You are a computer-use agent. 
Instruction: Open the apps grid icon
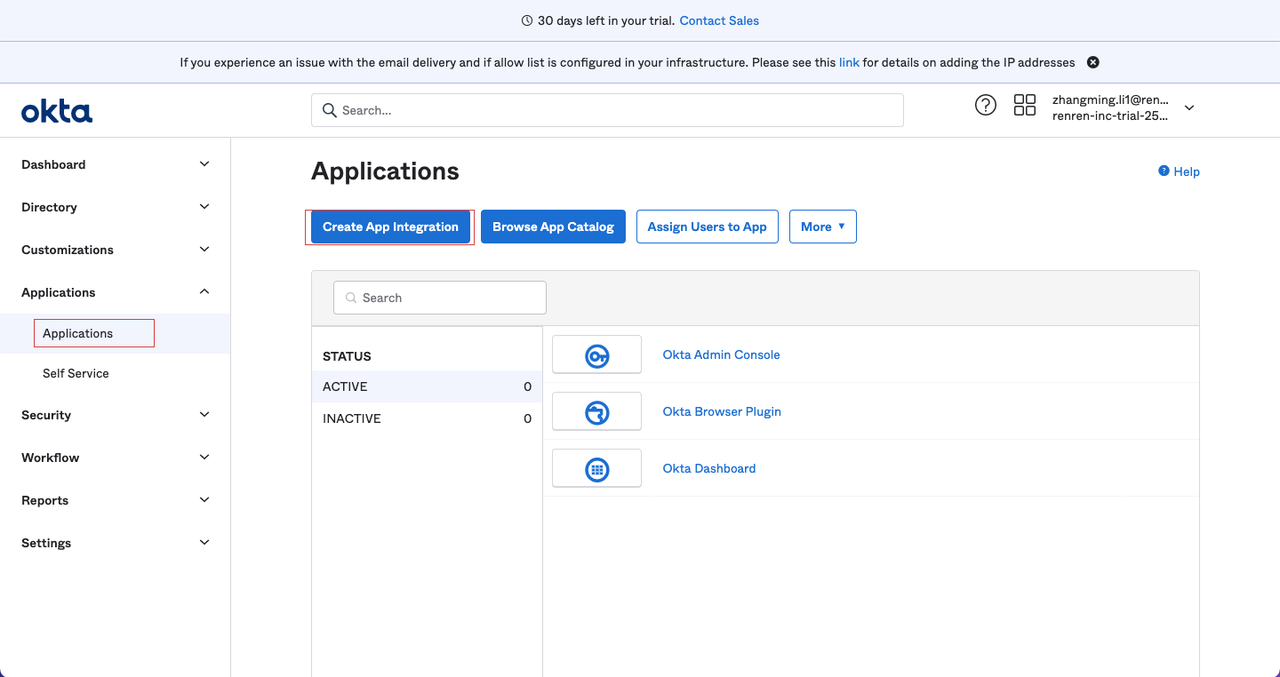tap(1024, 105)
